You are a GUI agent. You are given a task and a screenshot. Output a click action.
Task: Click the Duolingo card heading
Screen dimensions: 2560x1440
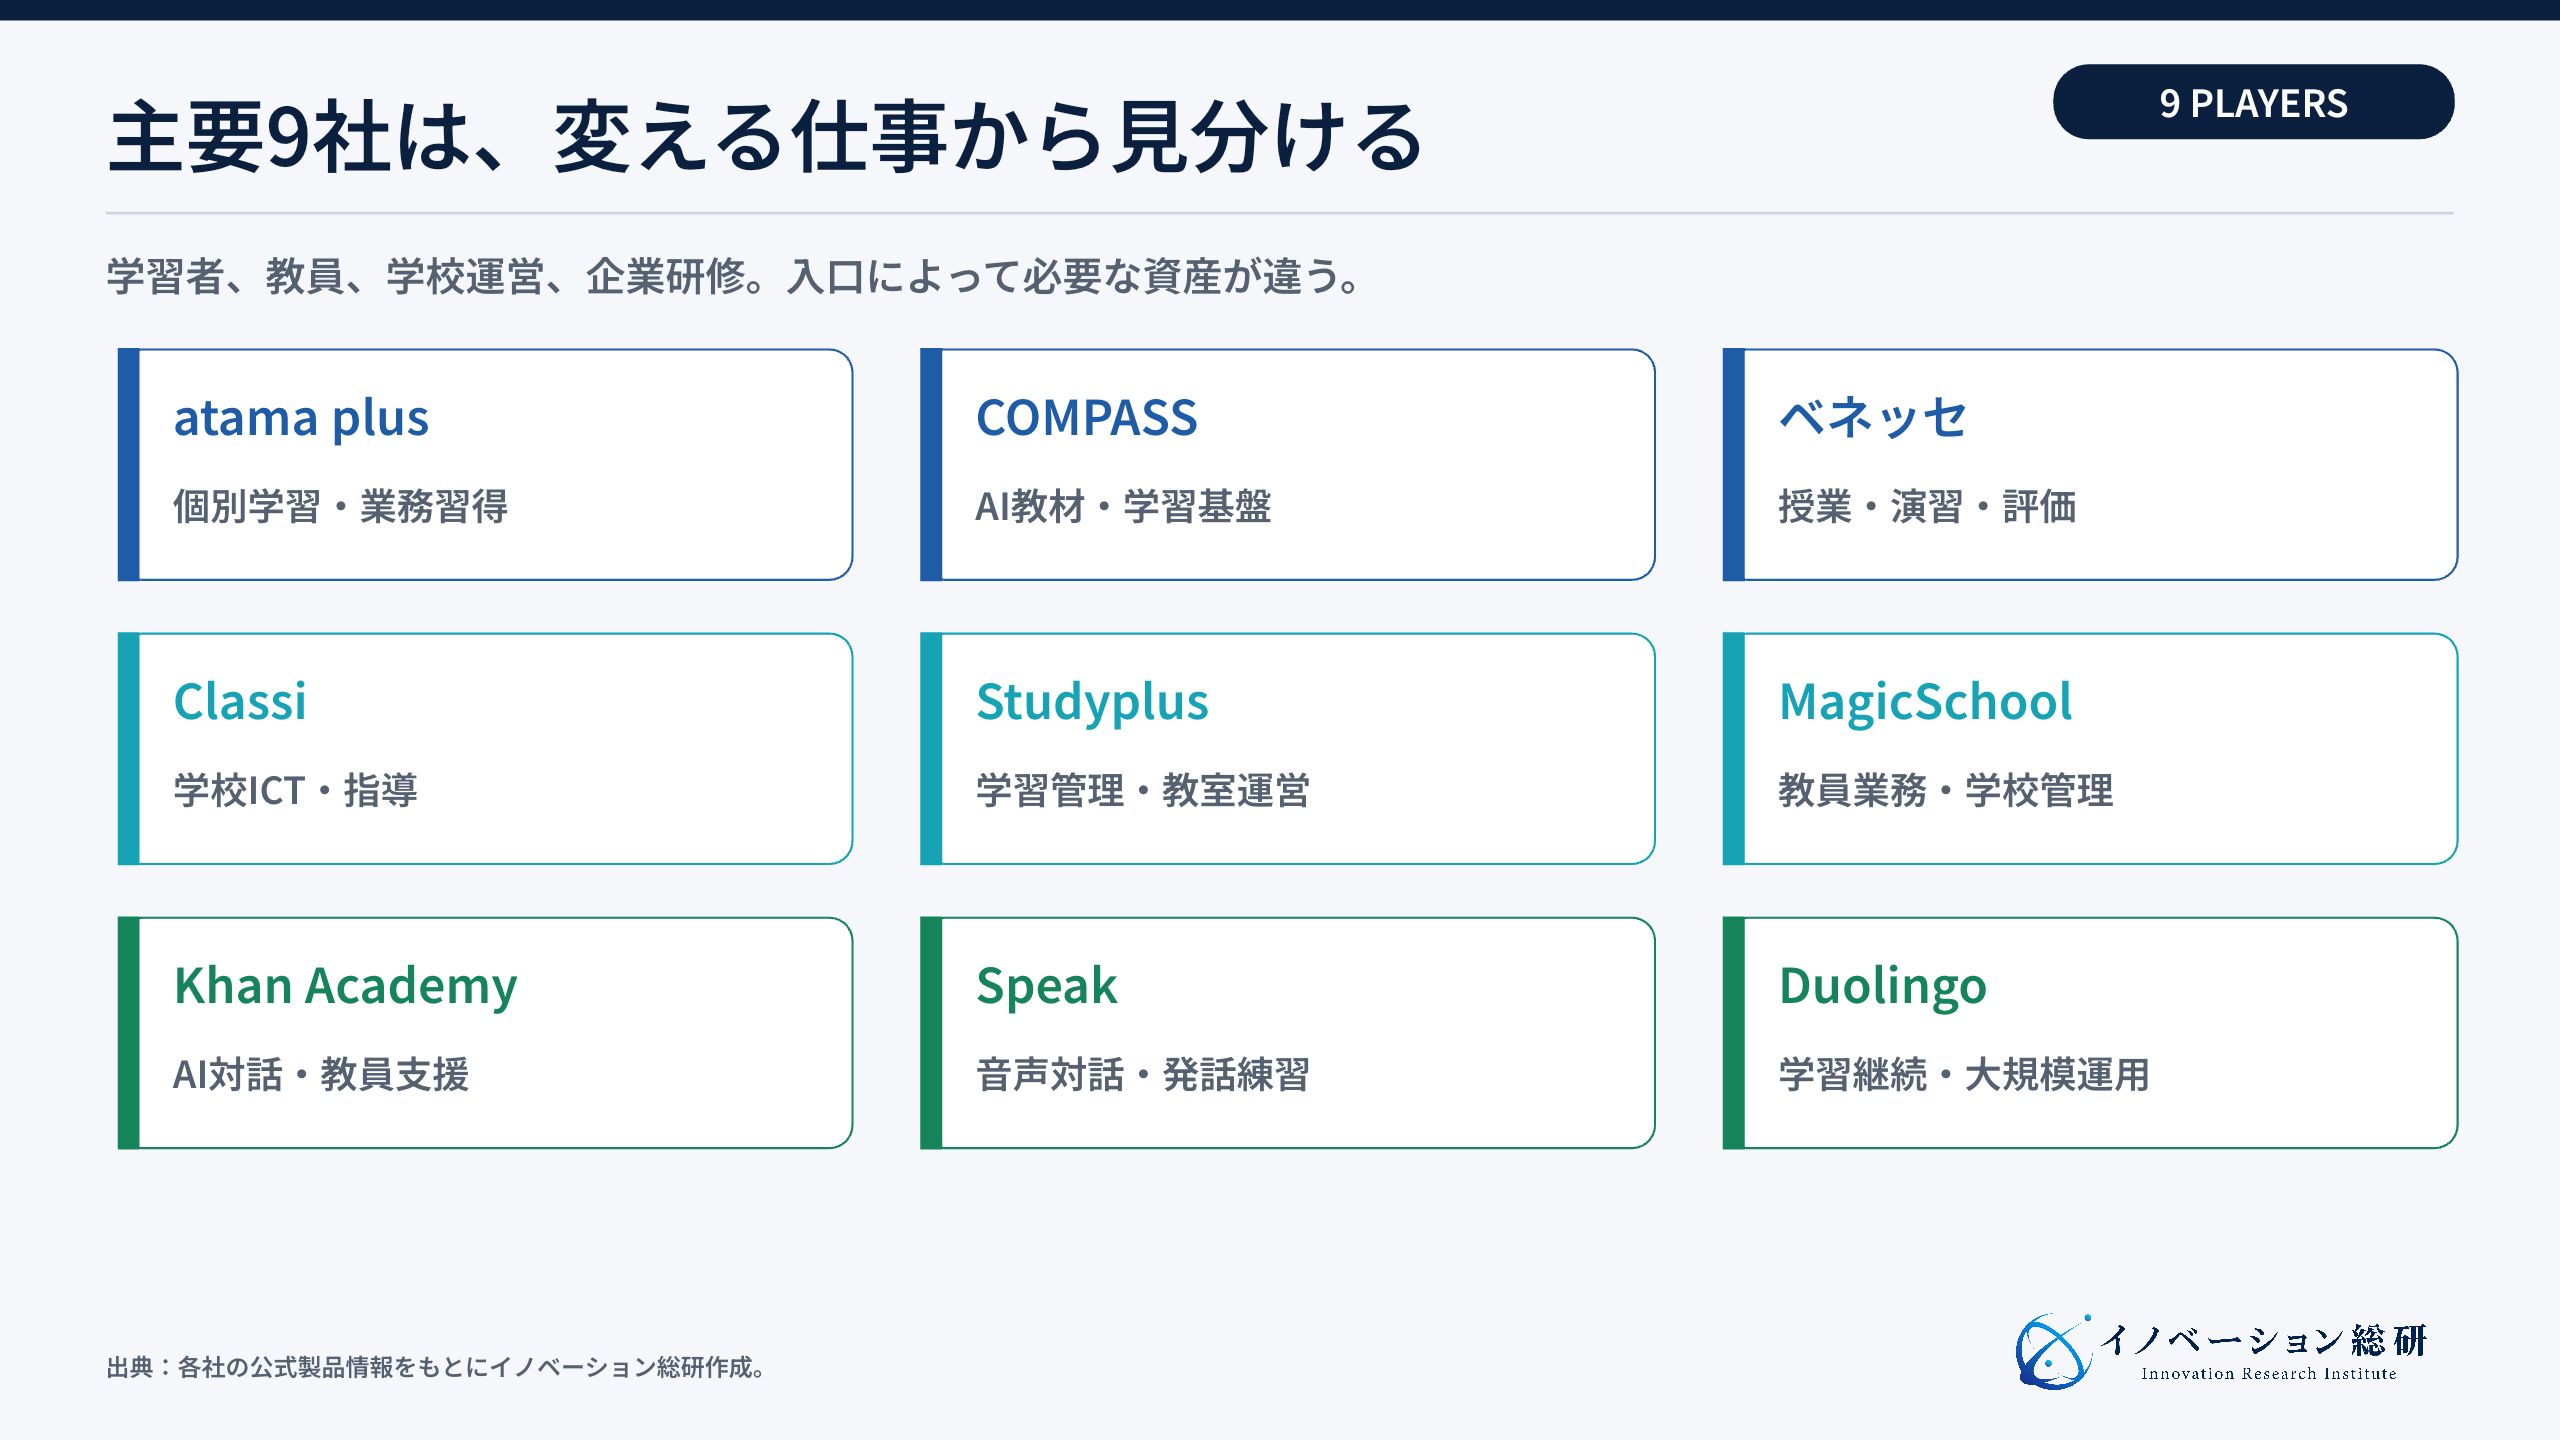1882,986
